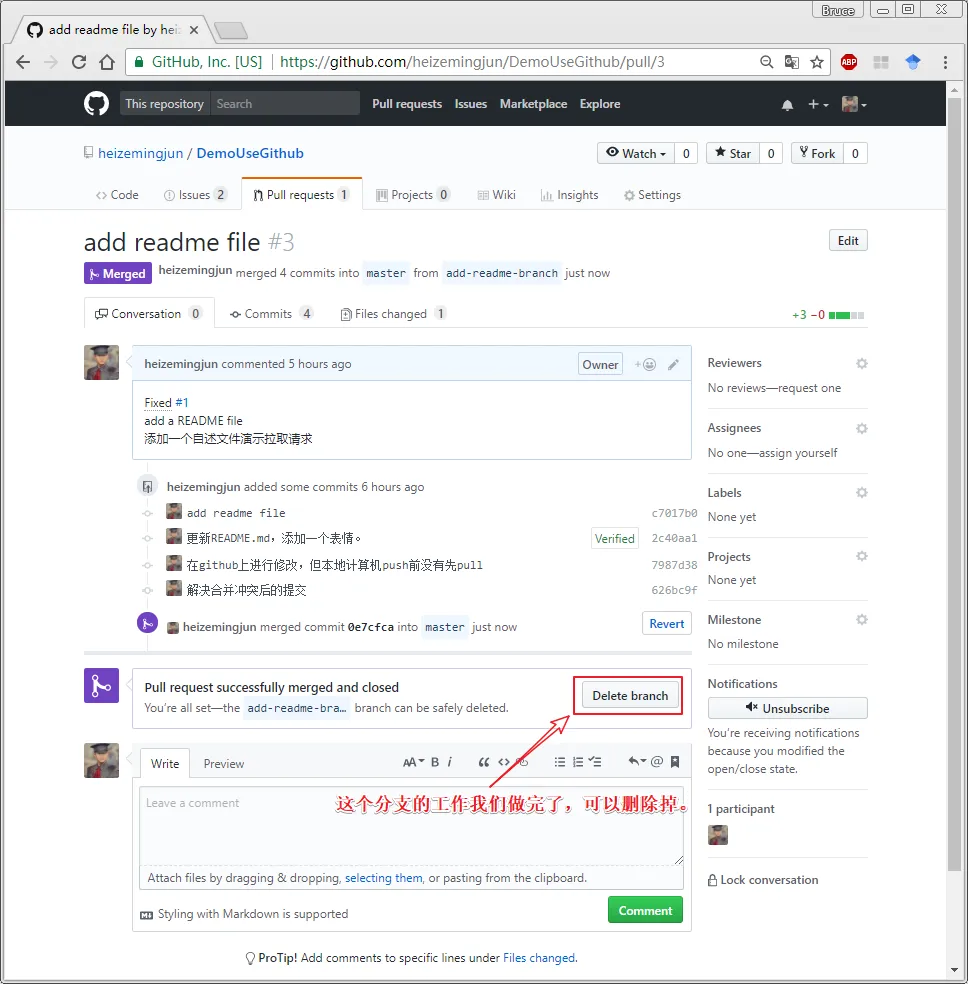Screen dimensions: 968x984
Task: Open the heizemingjun owner link
Action: click(141, 154)
